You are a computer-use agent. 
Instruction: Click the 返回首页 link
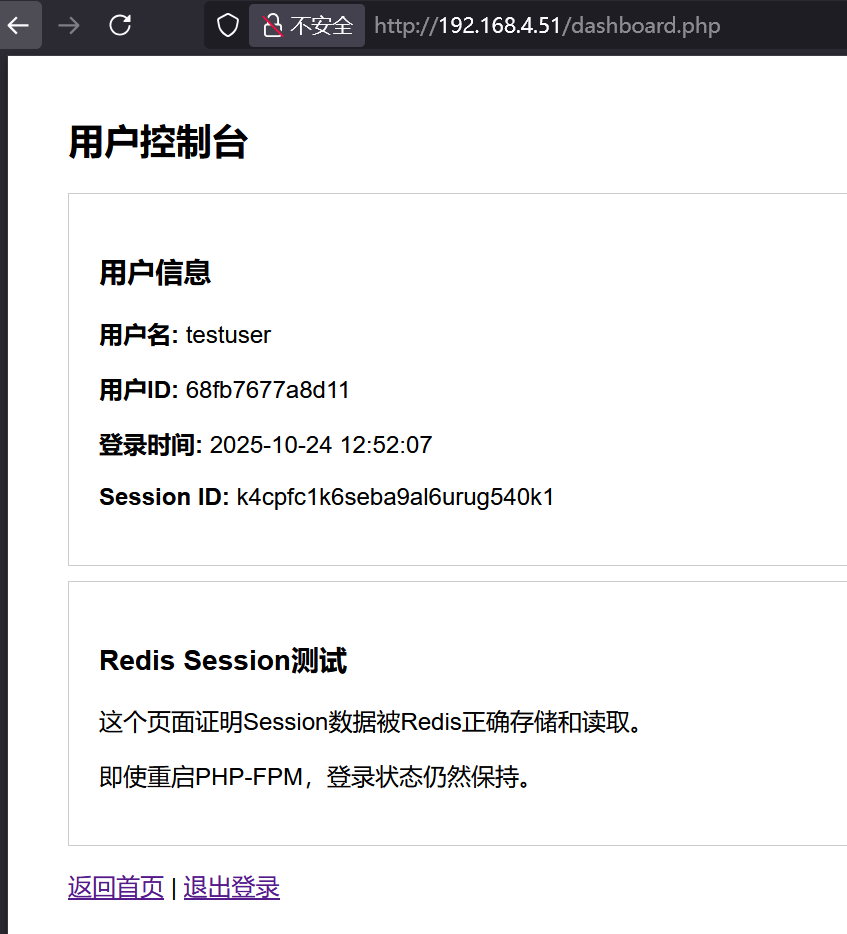pyautogui.click(x=115, y=887)
